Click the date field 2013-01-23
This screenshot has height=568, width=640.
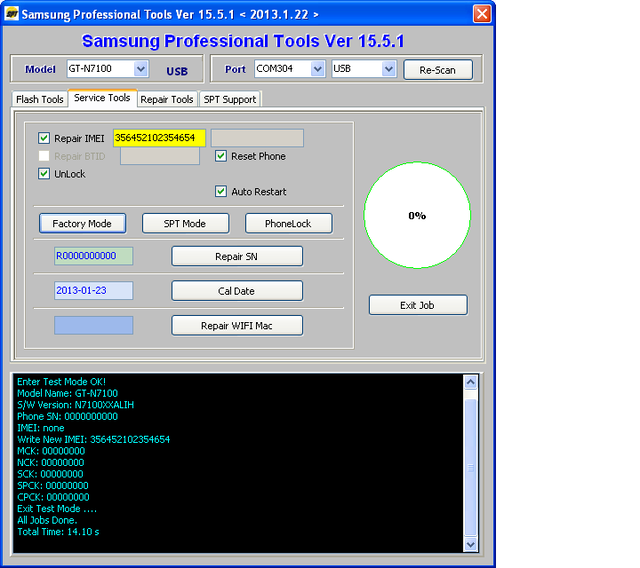pyautogui.click(x=93, y=291)
